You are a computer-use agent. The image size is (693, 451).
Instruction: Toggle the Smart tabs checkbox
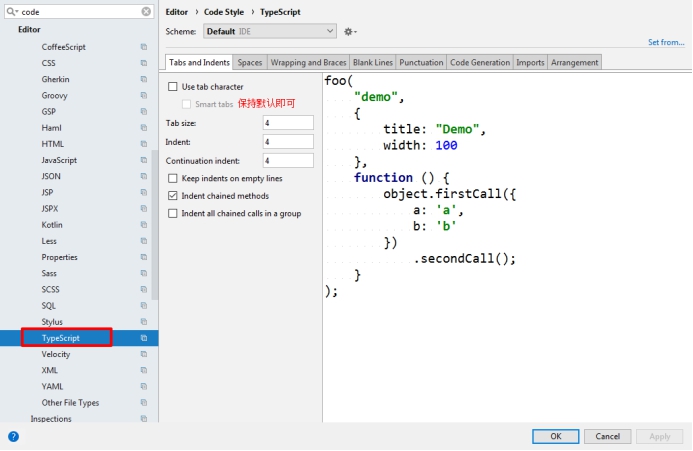tap(187, 104)
